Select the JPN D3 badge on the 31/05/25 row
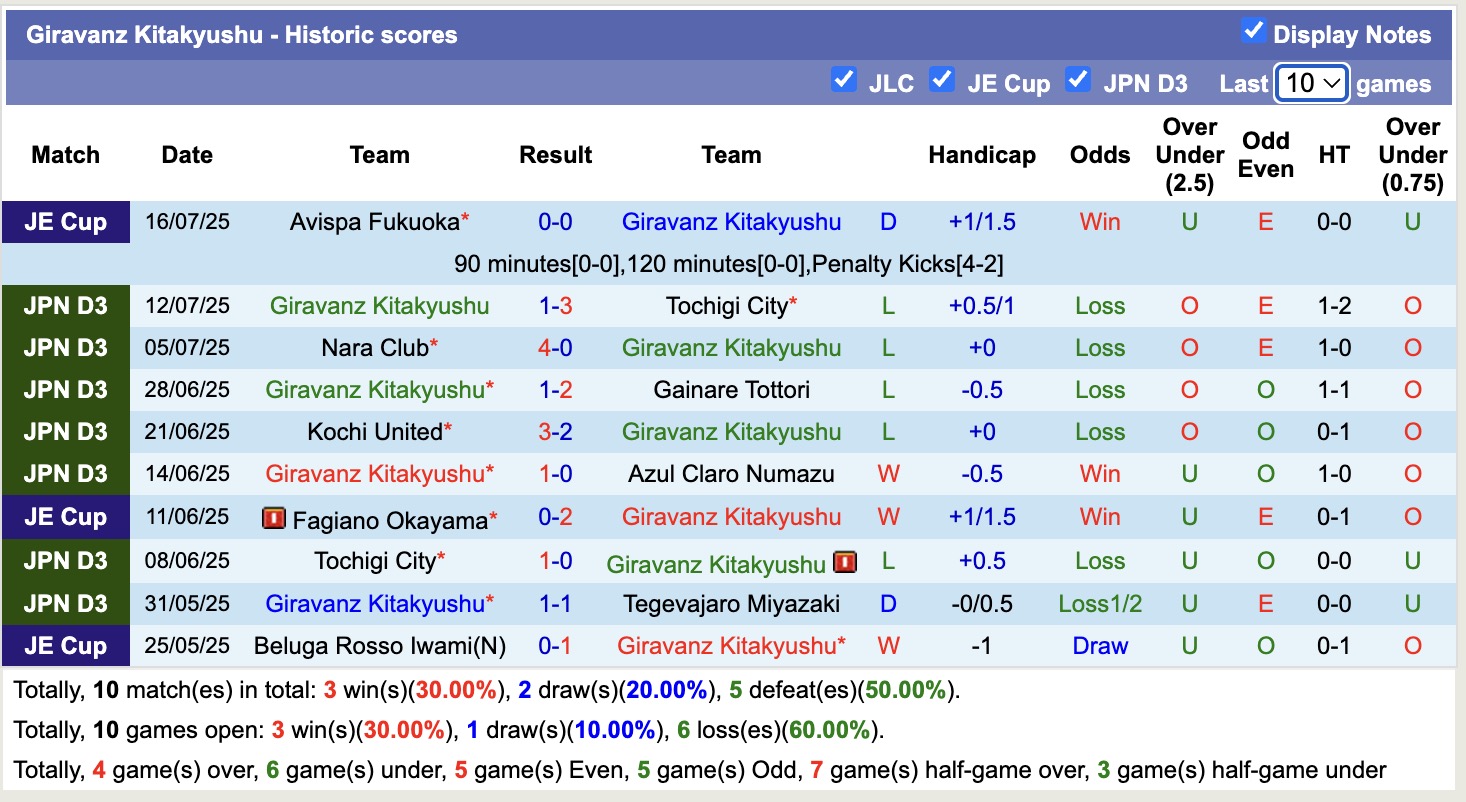The image size is (1466, 802). click(x=66, y=604)
